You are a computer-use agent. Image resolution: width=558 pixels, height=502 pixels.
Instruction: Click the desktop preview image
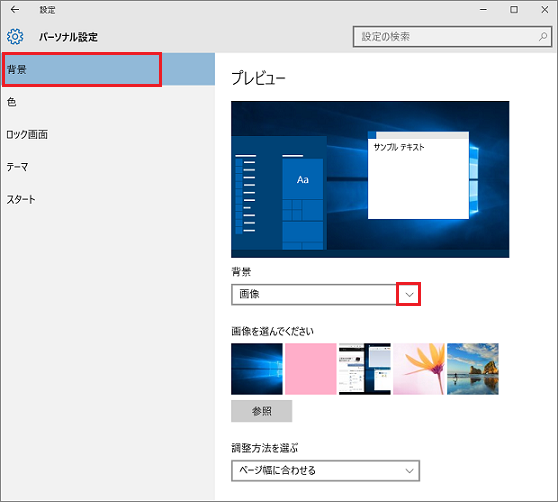point(370,179)
